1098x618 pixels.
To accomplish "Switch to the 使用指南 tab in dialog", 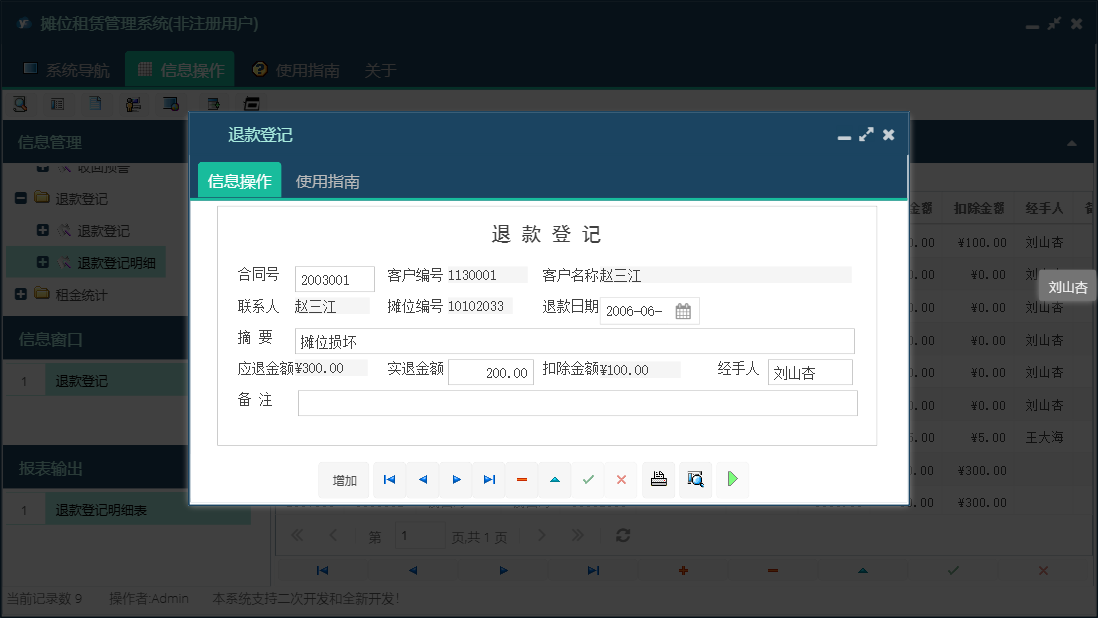I will (326, 181).
